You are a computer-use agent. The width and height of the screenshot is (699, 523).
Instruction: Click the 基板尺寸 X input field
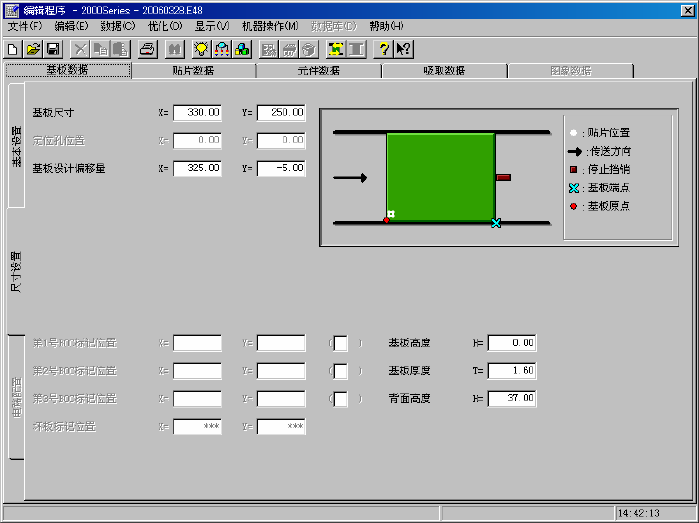[x=197, y=113]
